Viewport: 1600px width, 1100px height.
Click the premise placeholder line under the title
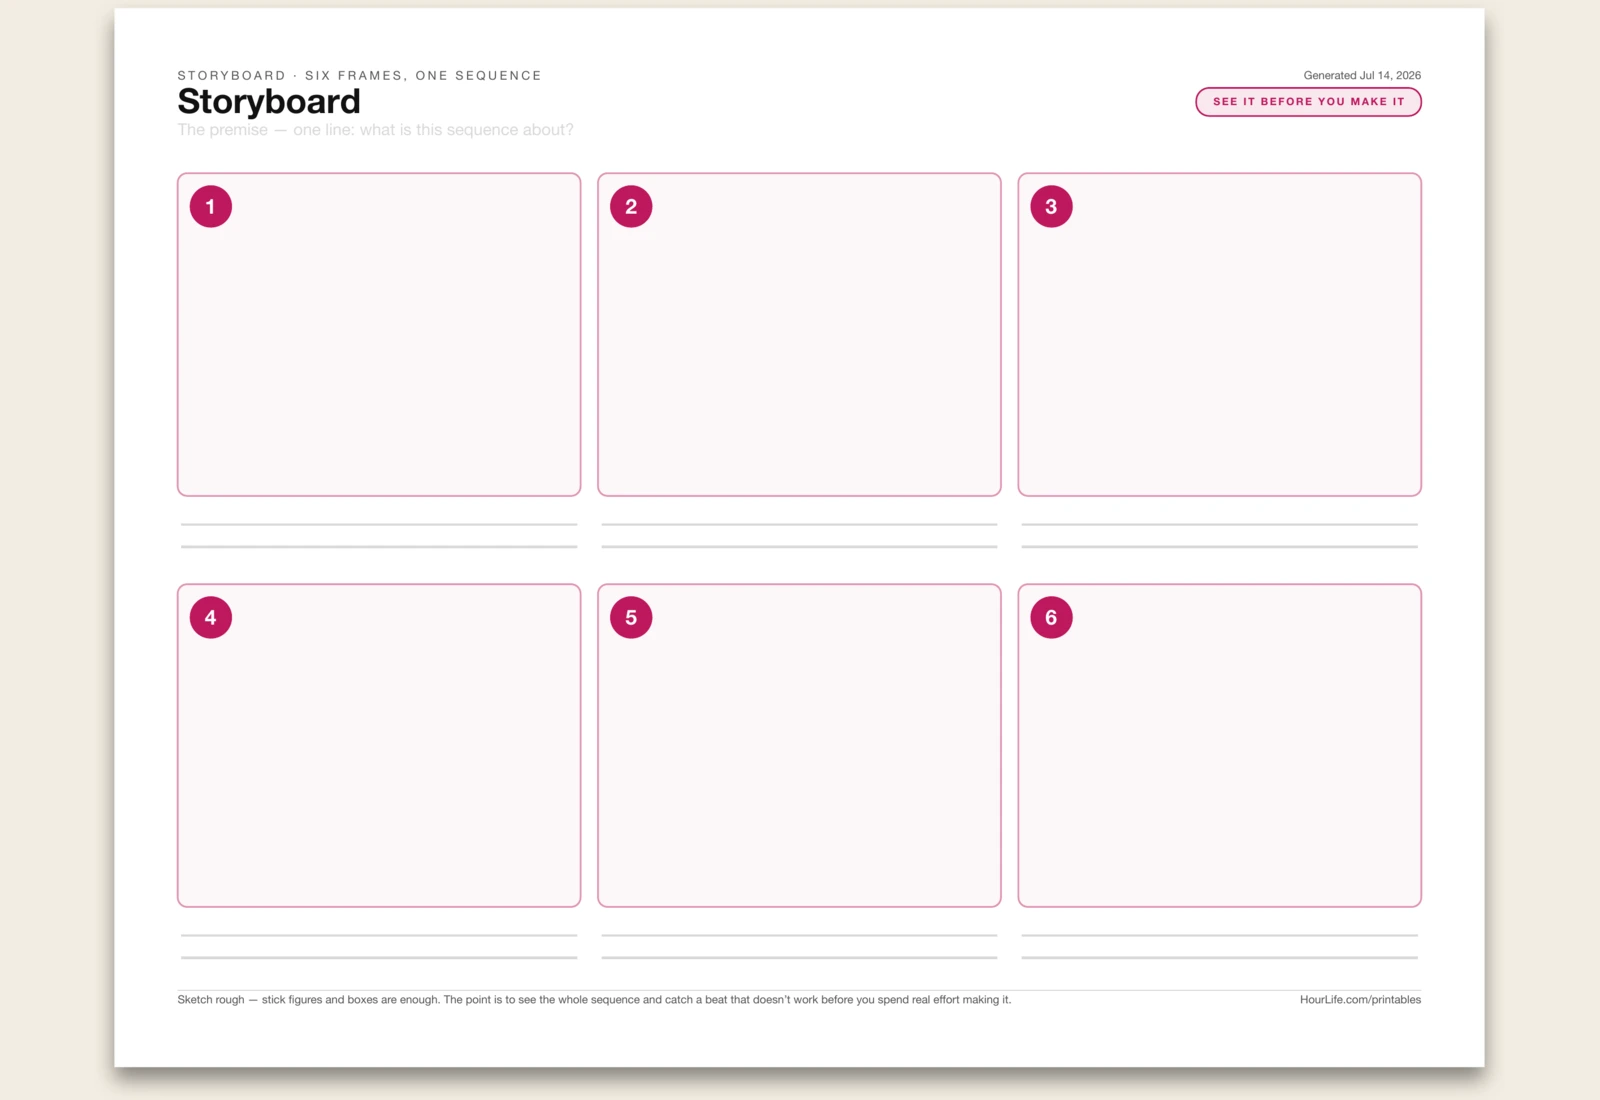tap(375, 130)
